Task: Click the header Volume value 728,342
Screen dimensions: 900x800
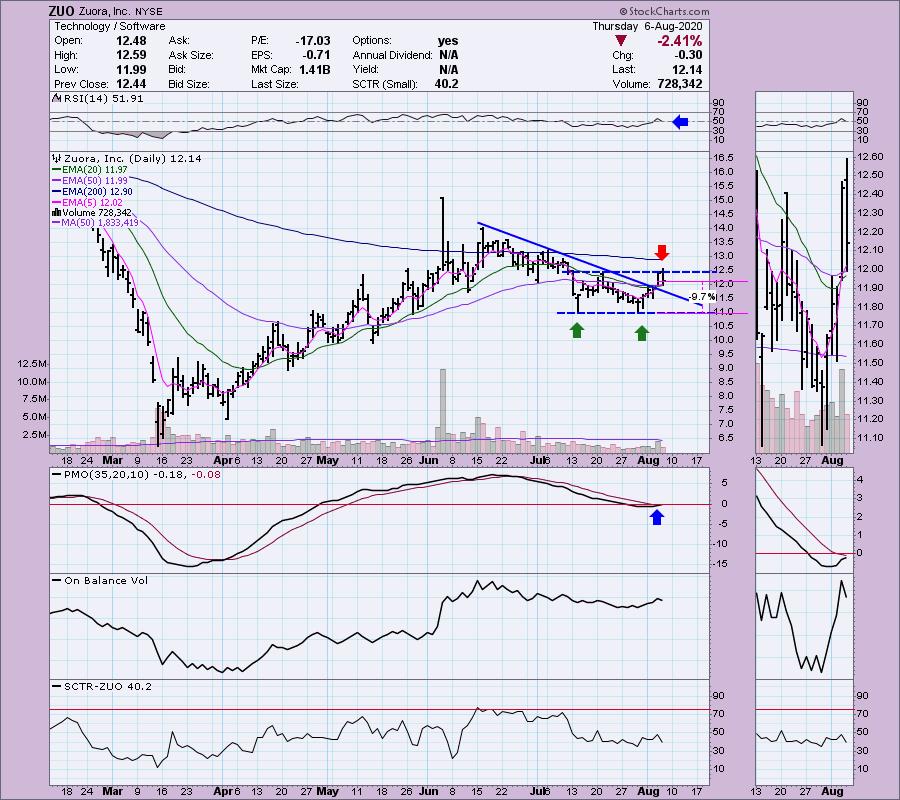Action: click(678, 84)
